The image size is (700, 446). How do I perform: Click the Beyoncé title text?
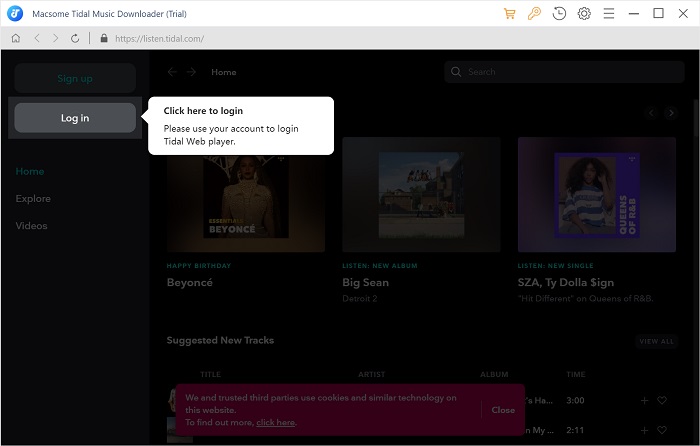[x=190, y=283]
